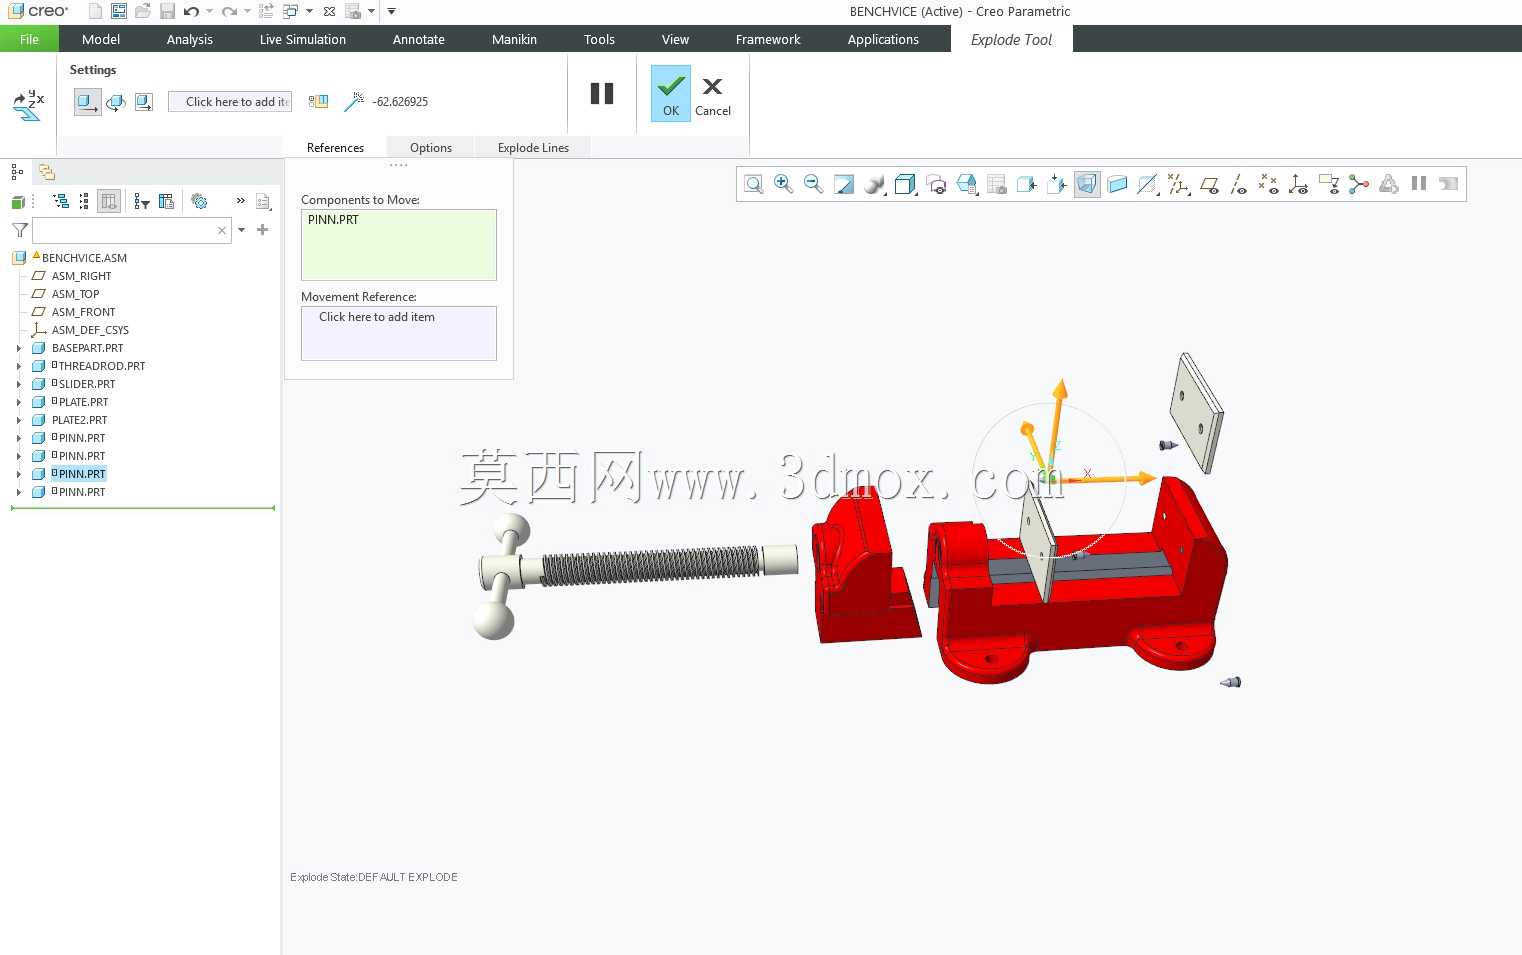This screenshot has width=1522, height=955.
Task: Click the Zoom Out icon in graphics toolbar
Action: click(x=814, y=184)
